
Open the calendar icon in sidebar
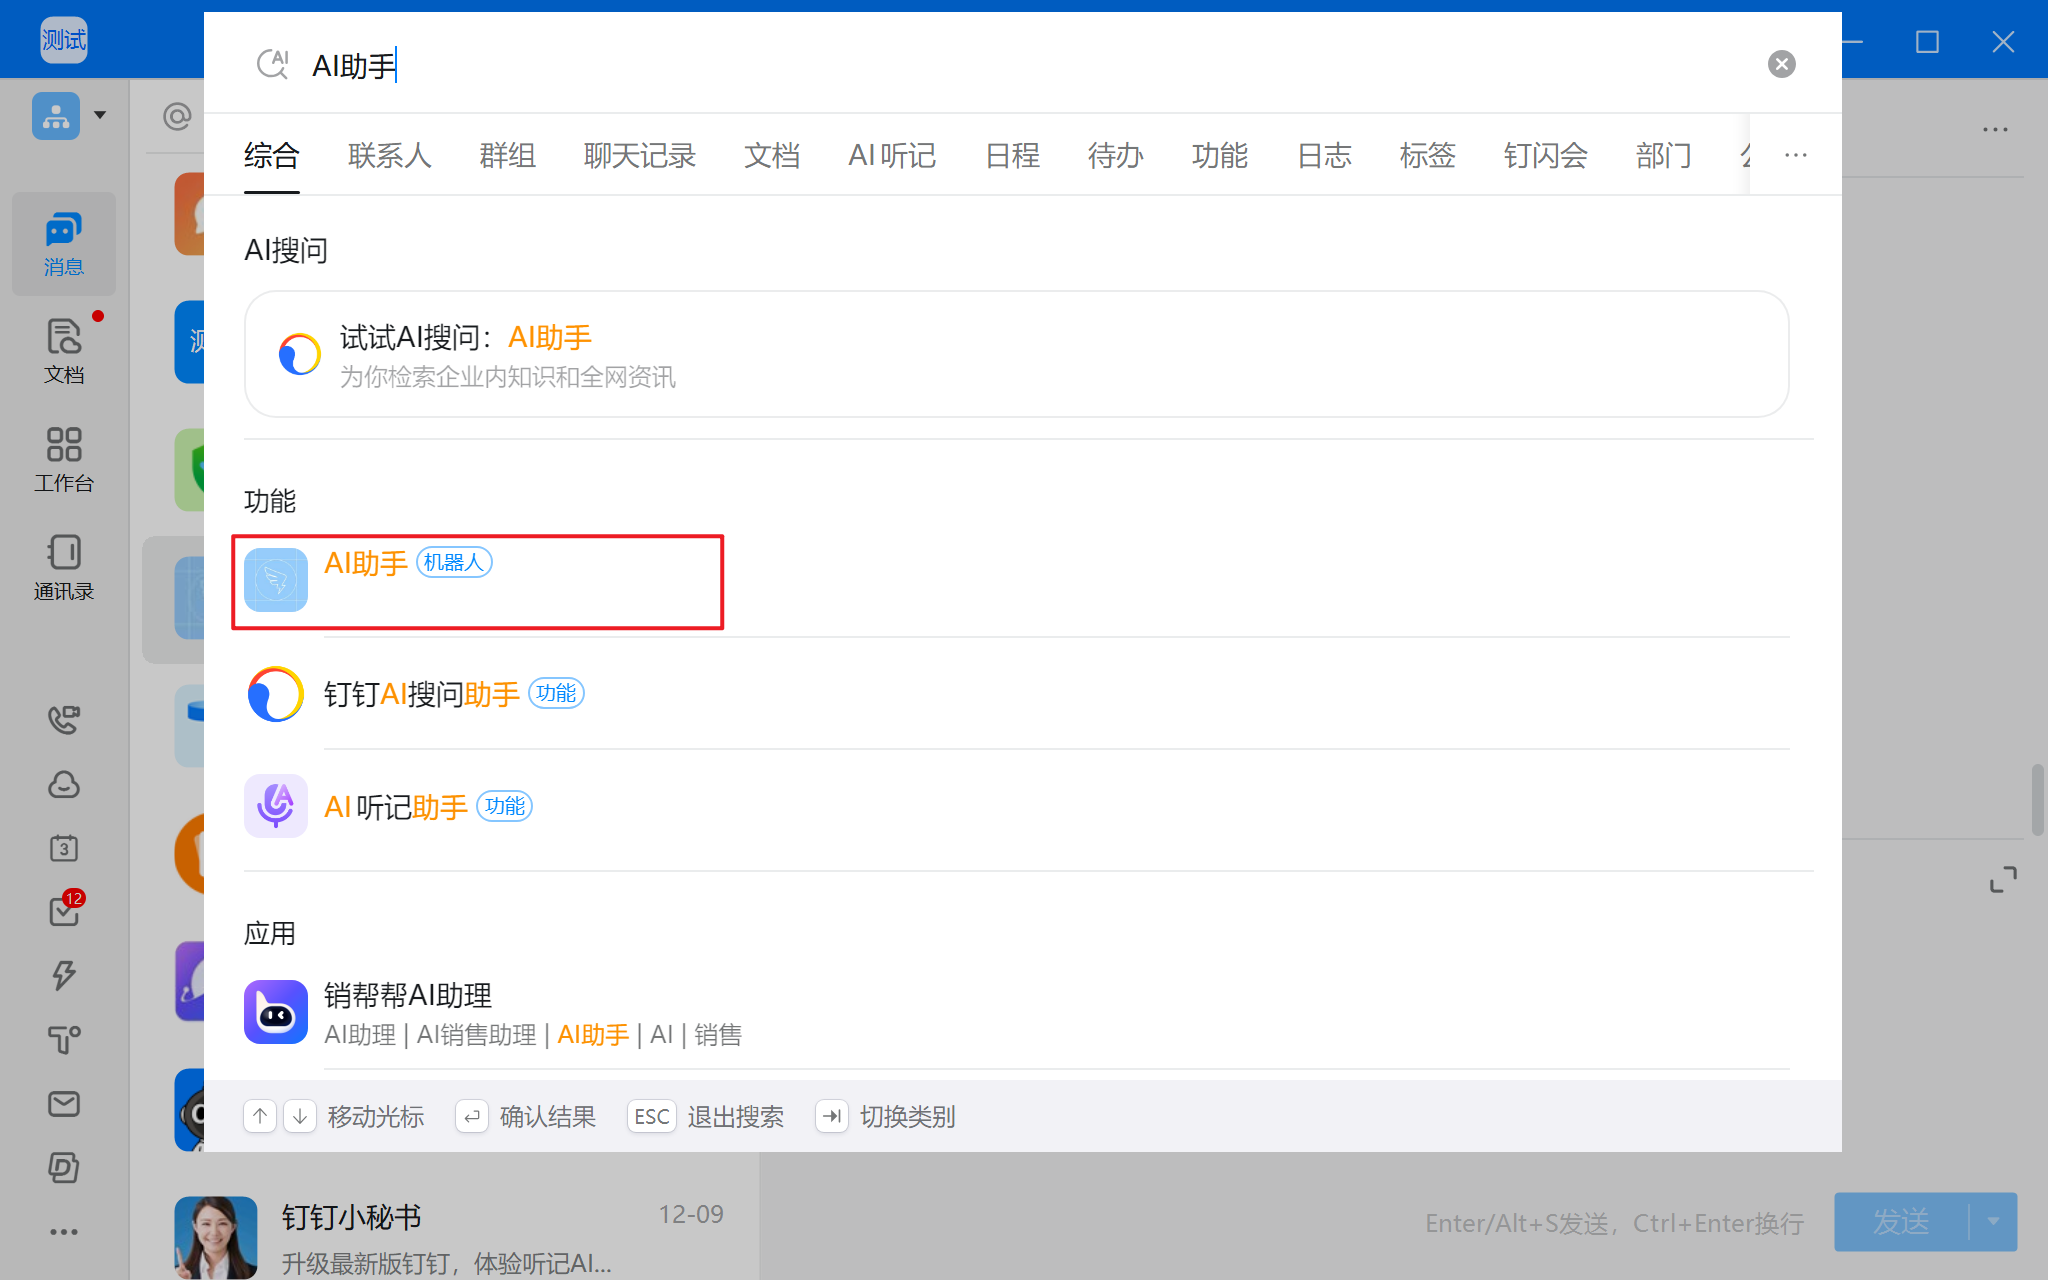63,848
